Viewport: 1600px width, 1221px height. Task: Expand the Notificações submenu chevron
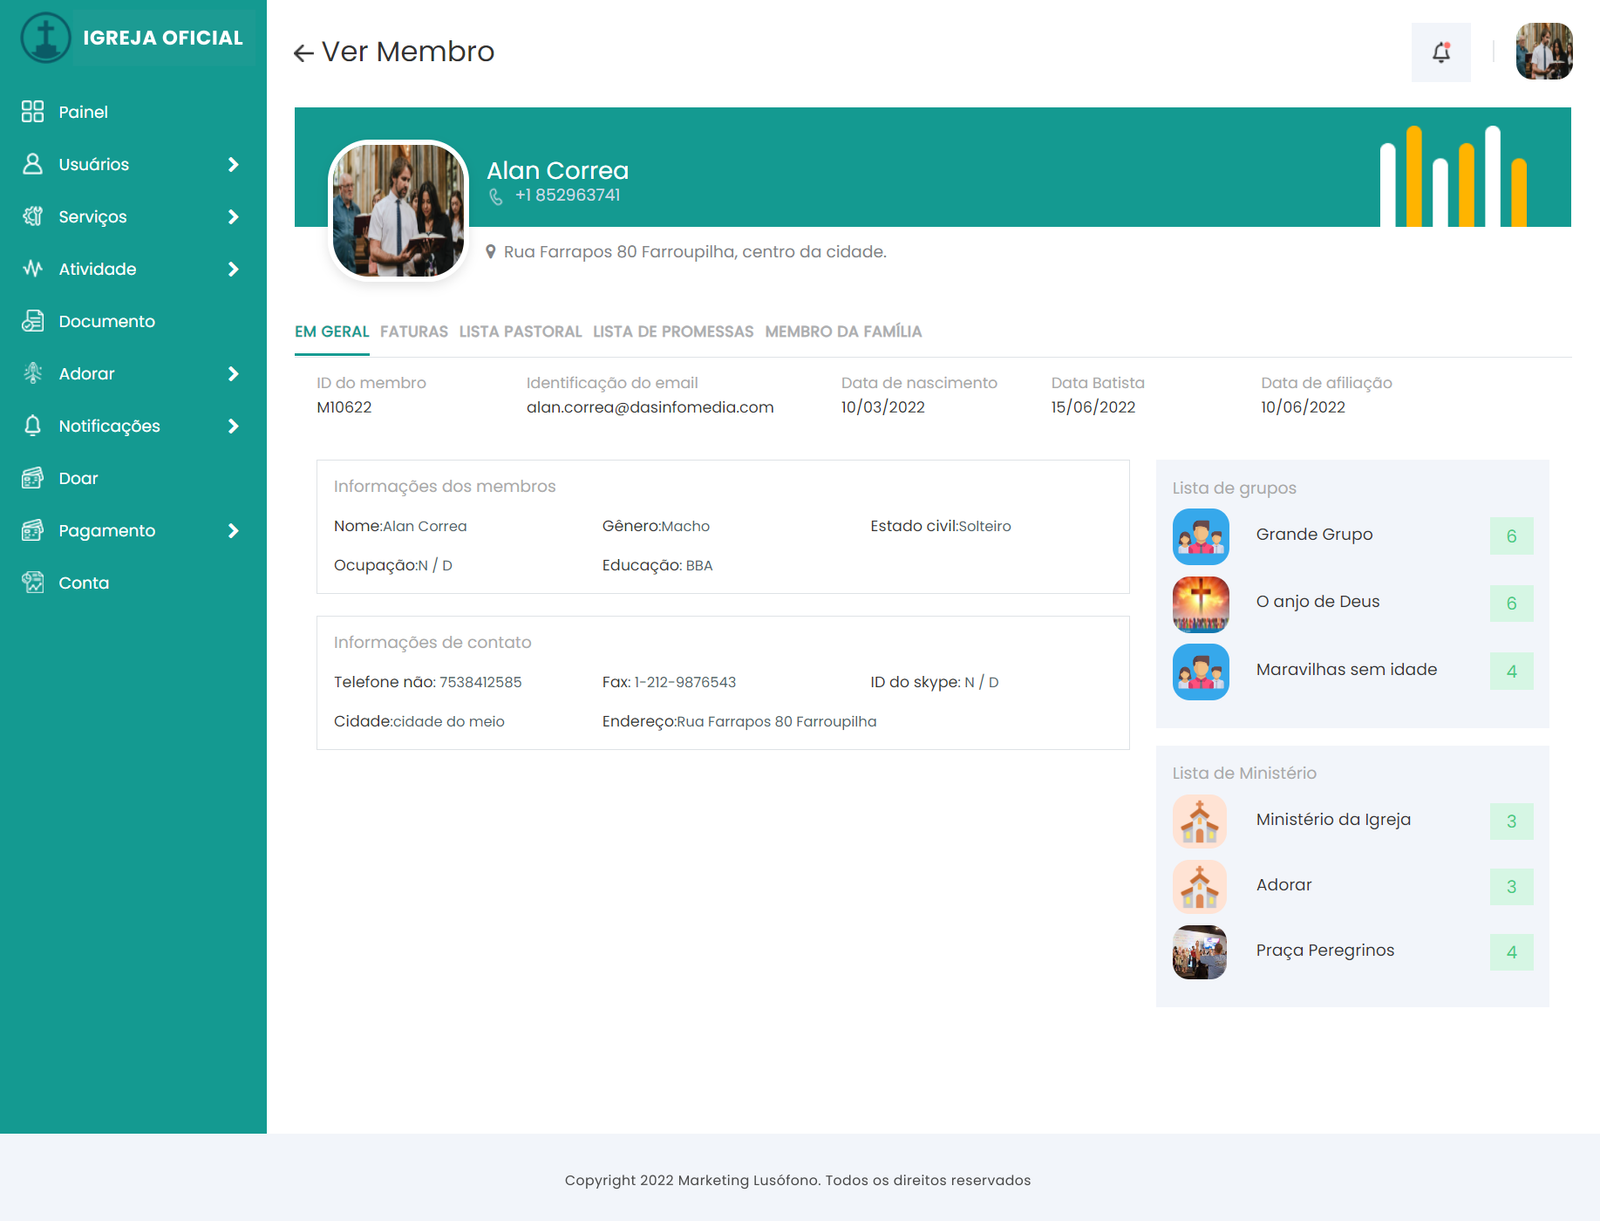pyautogui.click(x=233, y=426)
